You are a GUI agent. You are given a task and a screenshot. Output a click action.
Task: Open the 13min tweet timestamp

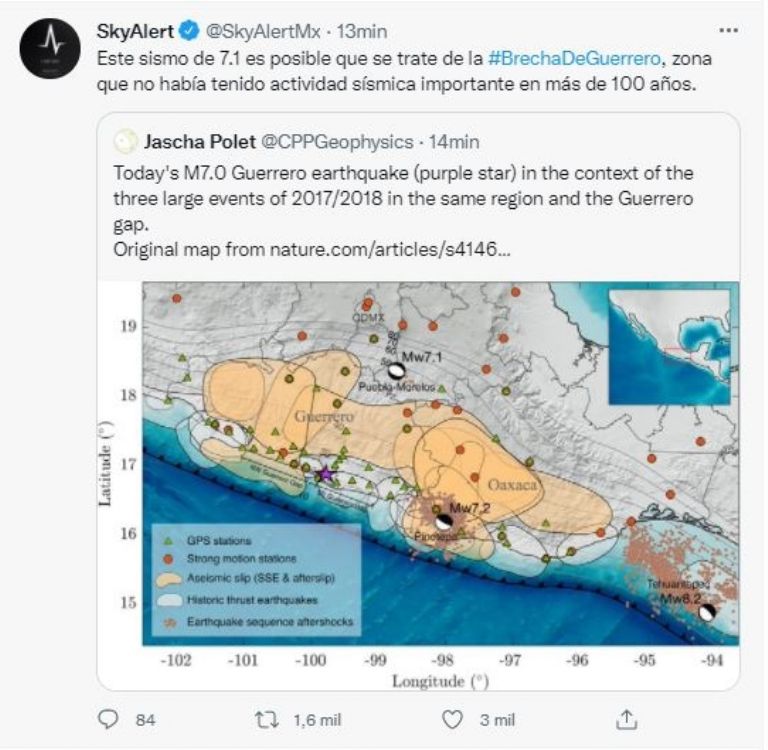pyautogui.click(x=362, y=31)
